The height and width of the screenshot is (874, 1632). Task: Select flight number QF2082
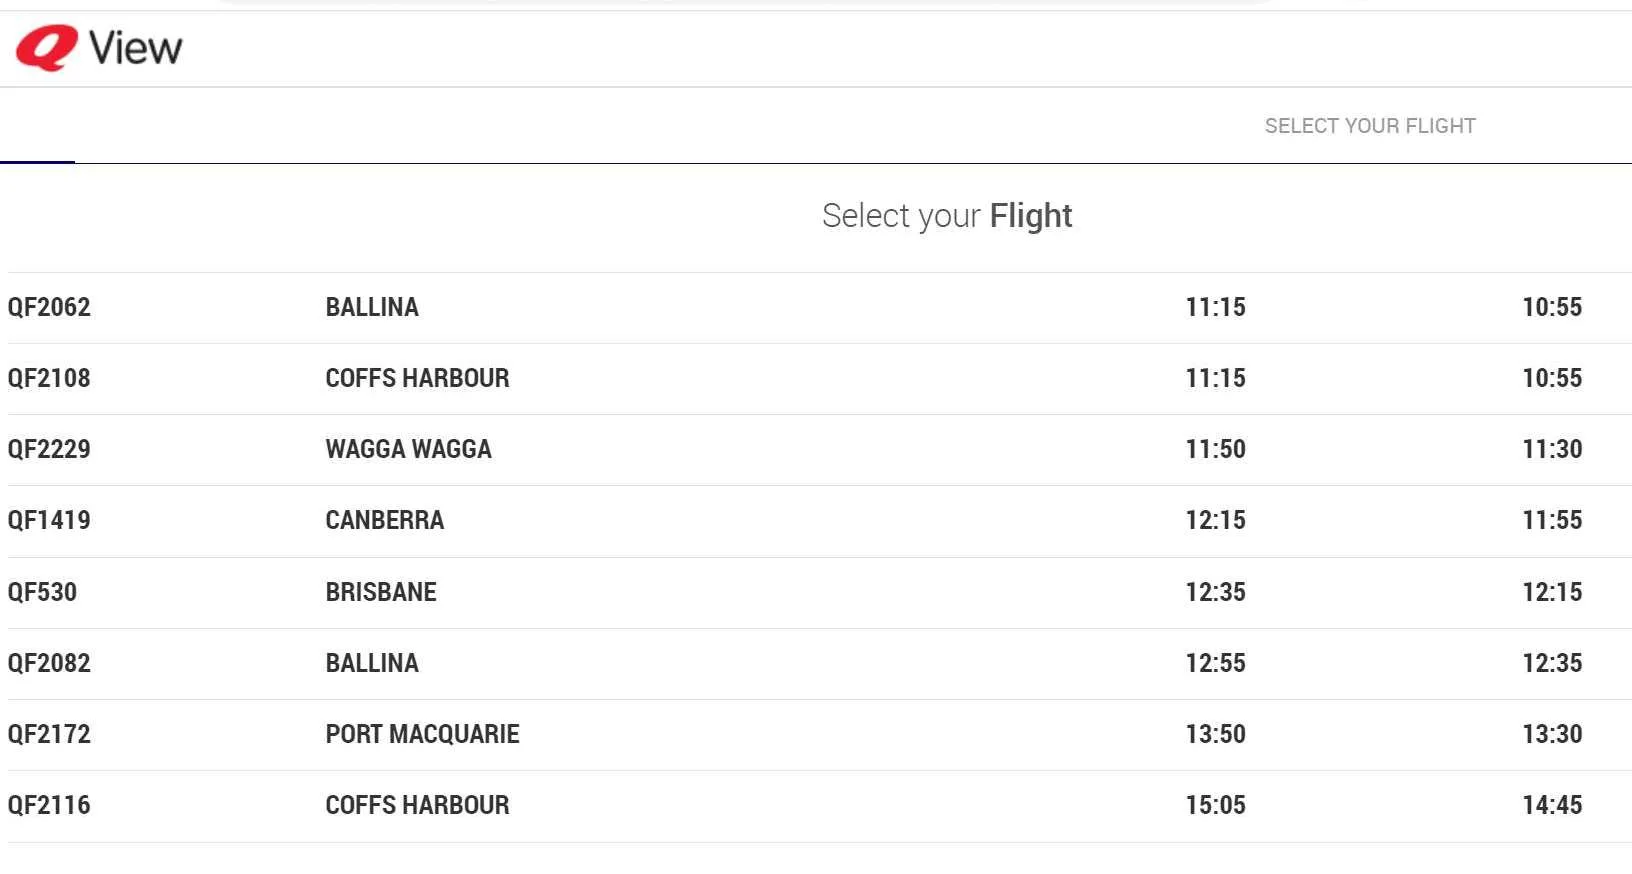click(49, 663)
